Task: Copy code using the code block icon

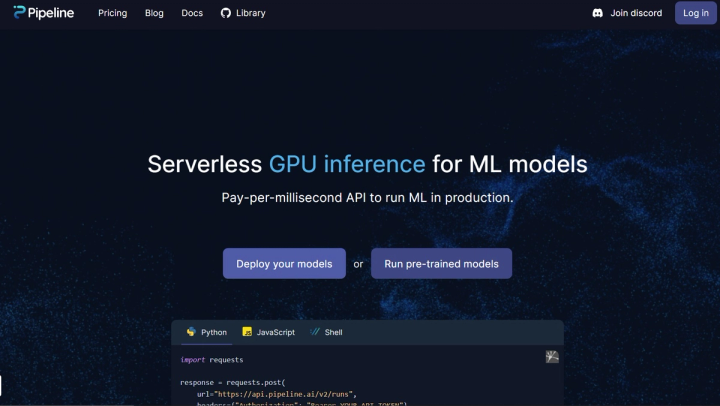Action: 552,357
